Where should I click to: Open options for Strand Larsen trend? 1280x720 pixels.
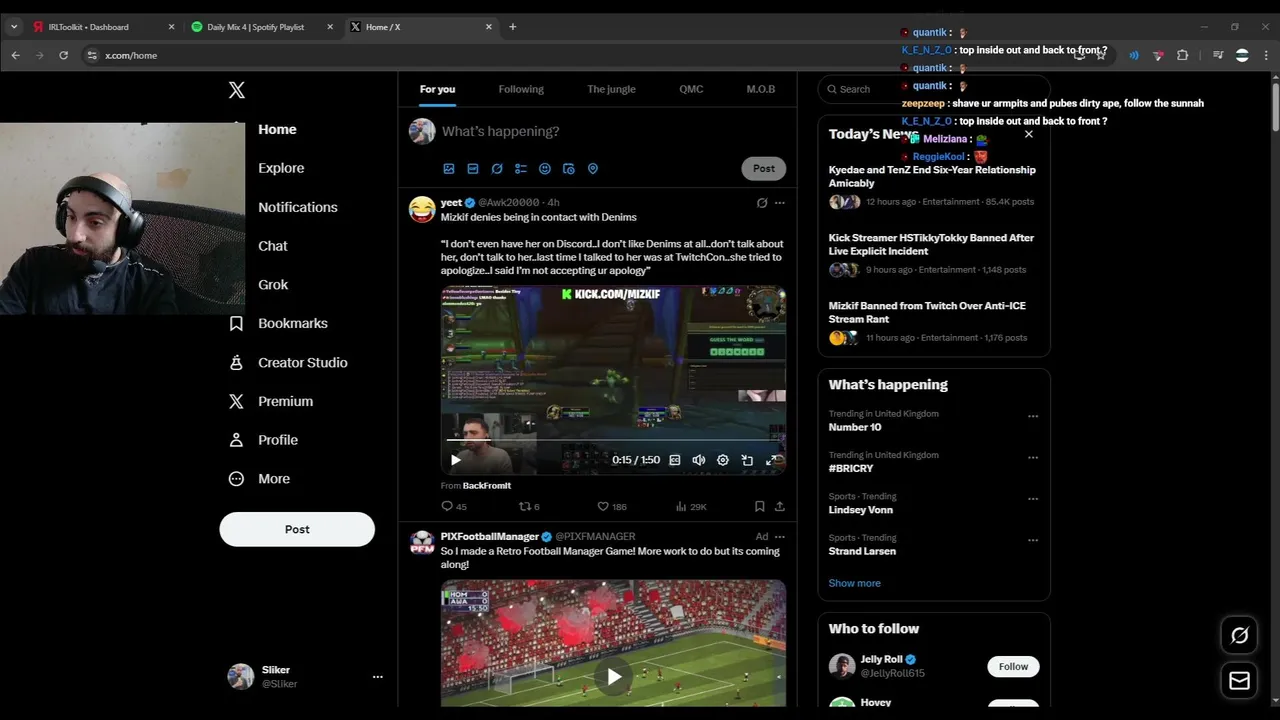[1033, 540]
